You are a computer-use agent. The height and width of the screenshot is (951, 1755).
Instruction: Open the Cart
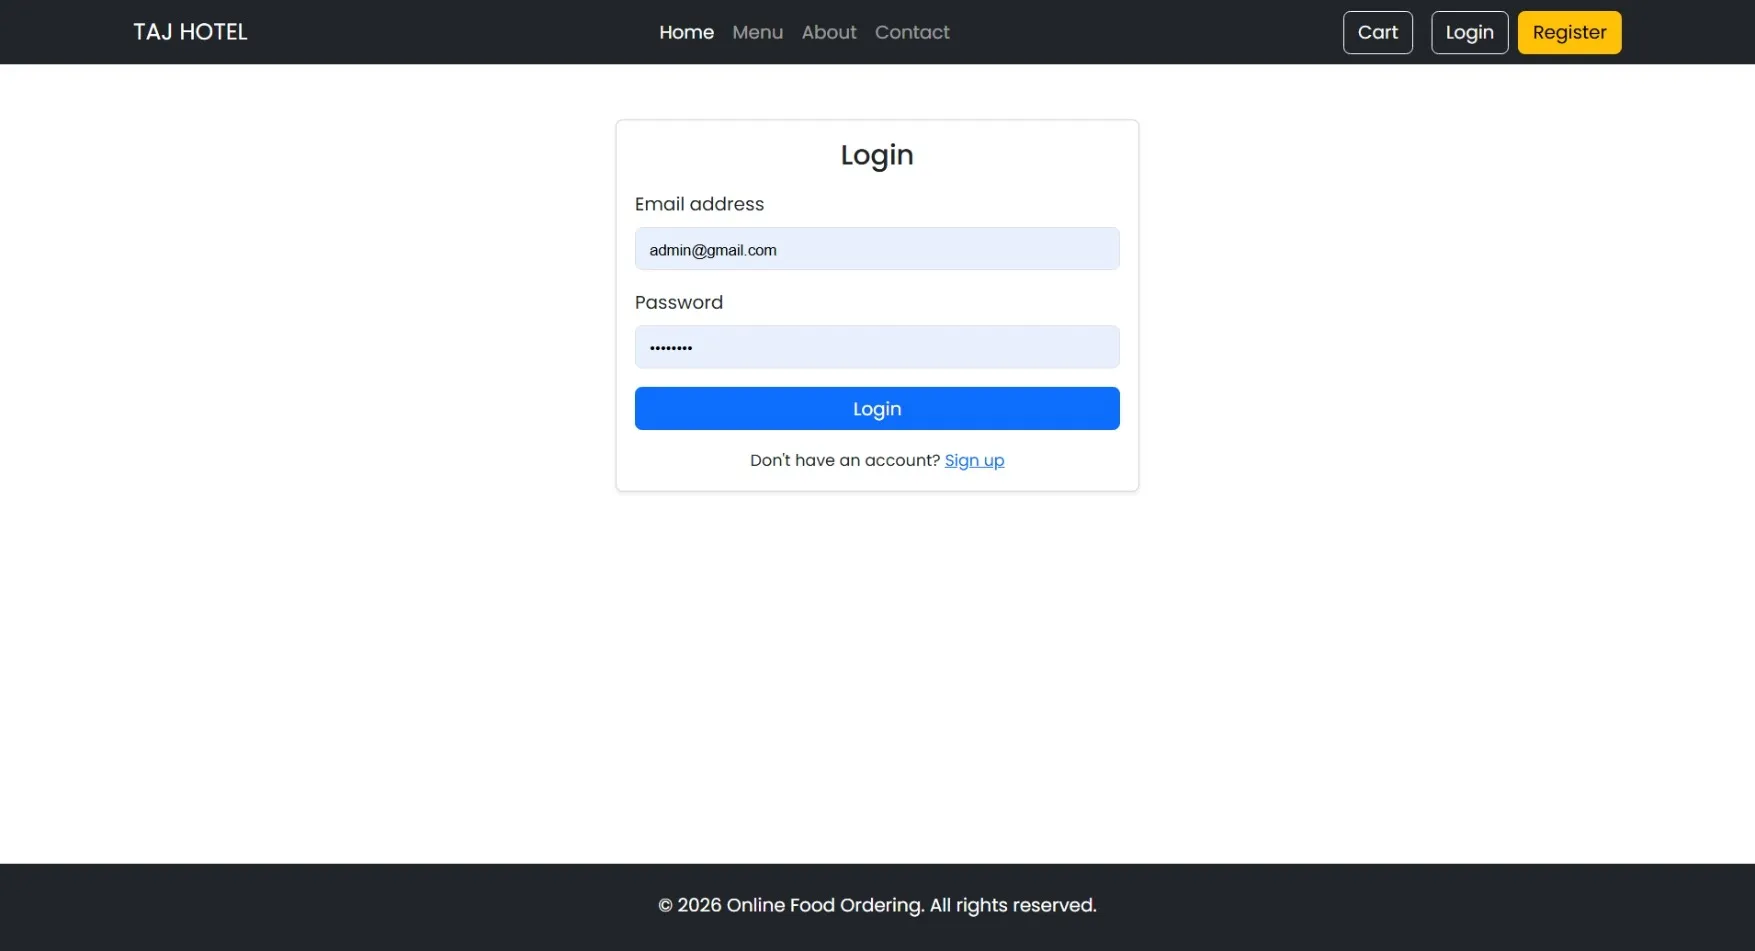[1377, 32]
